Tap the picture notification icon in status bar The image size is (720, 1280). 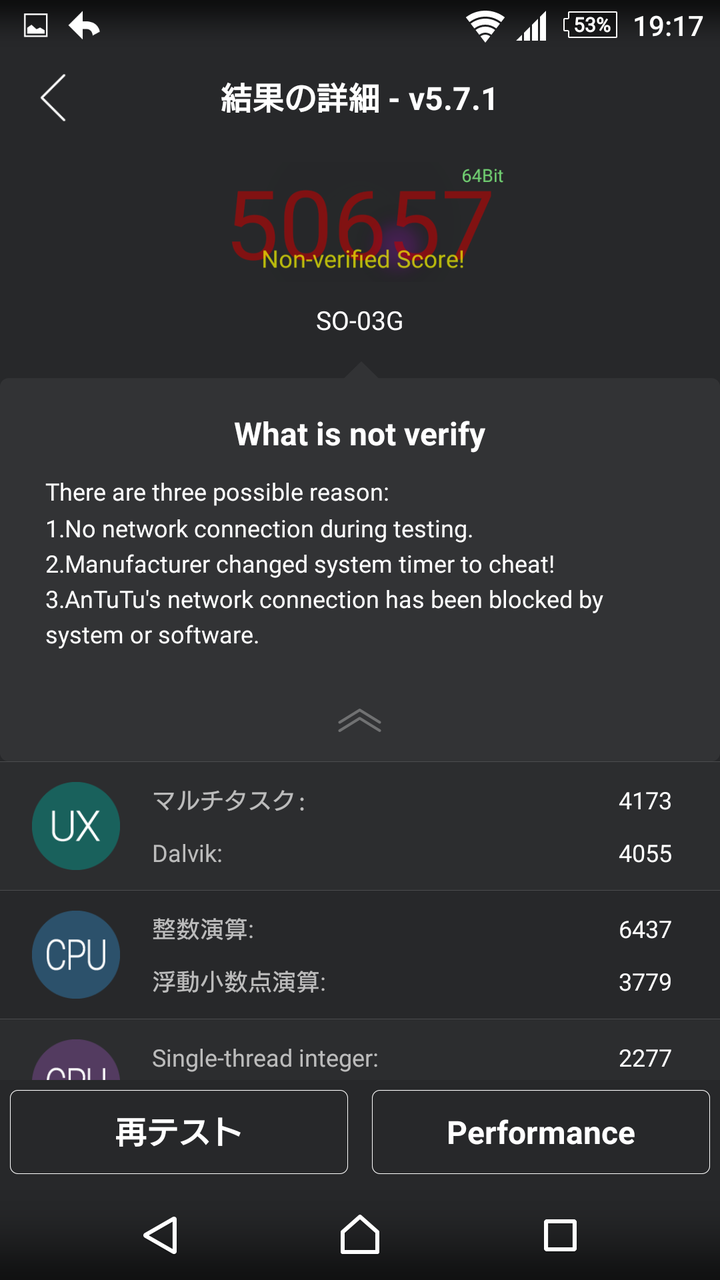click(x=36, y=26)
